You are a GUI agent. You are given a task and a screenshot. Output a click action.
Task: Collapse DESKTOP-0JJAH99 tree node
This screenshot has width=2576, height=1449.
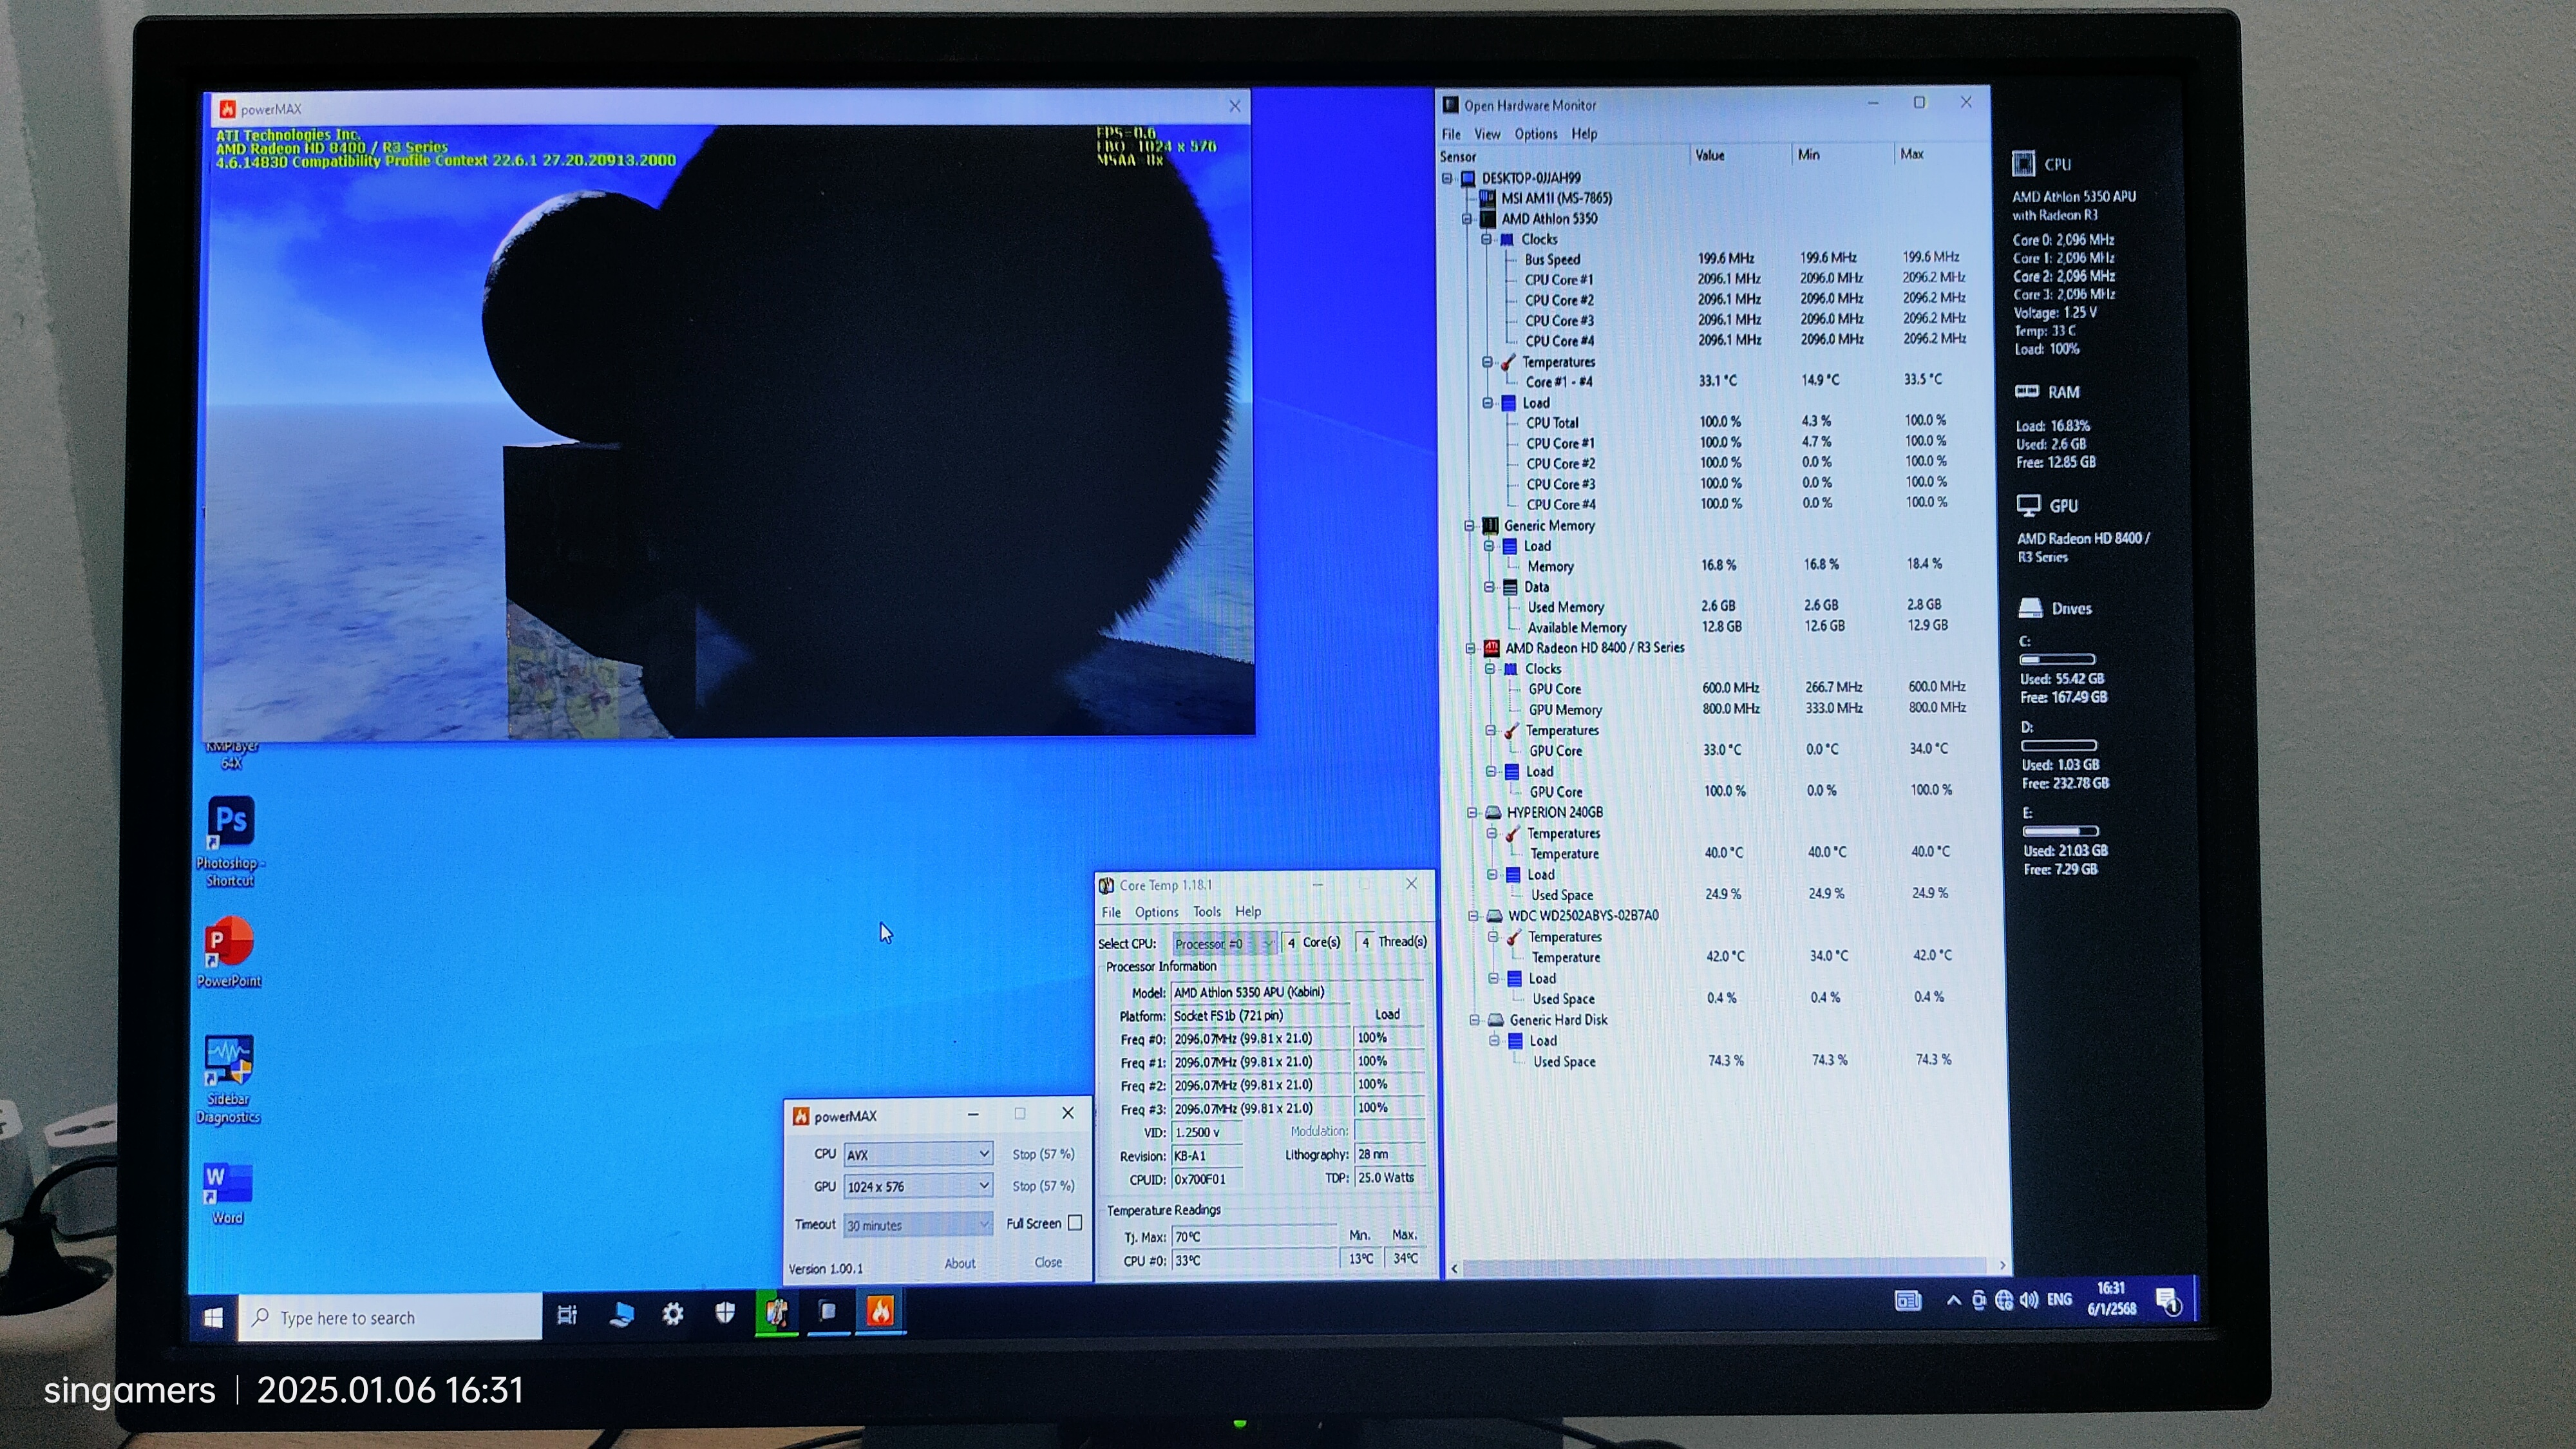[x=1447, y=178]
